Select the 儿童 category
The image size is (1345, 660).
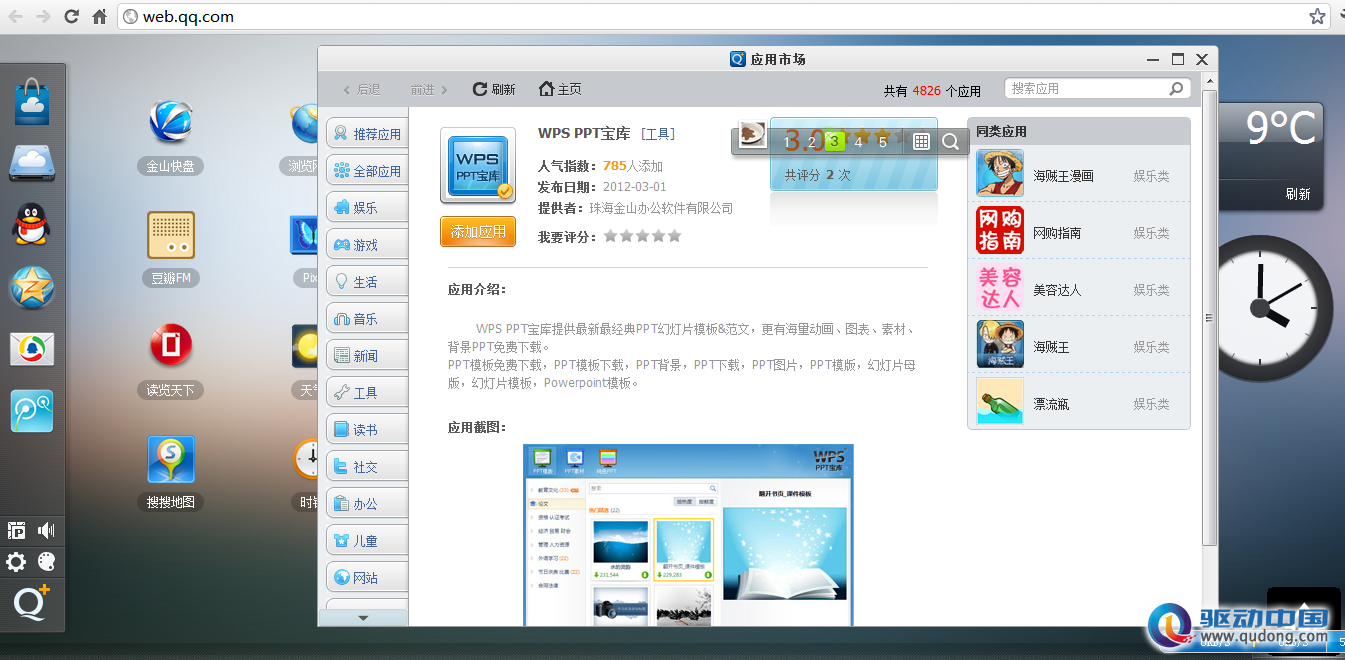pyautogui.click(x=367, y=541)
